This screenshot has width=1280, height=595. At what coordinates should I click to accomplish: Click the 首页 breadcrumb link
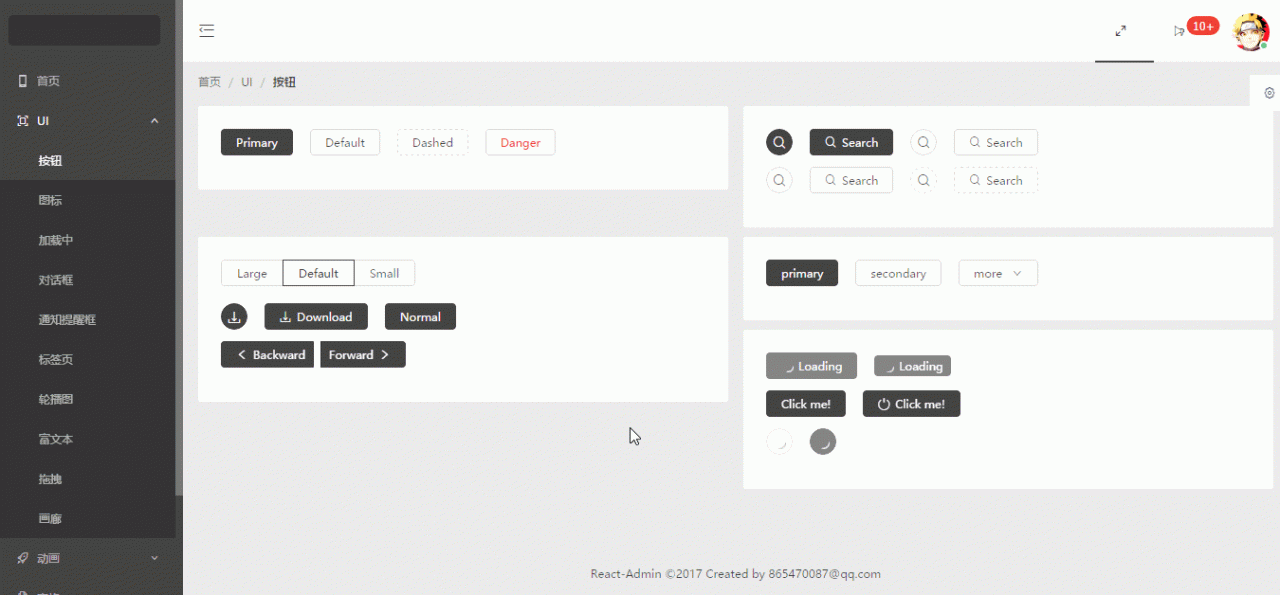209,82
